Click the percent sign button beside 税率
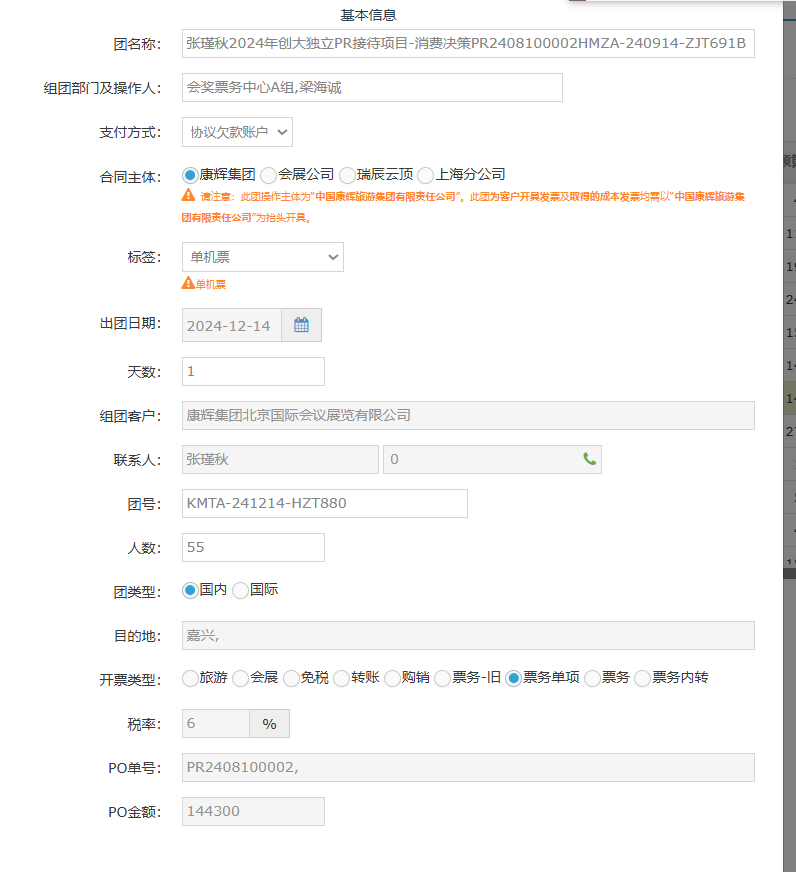 (269, 724)
